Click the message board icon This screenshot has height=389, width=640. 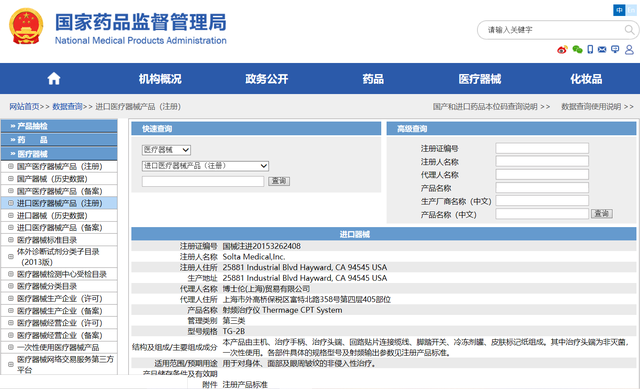point(615,50)
